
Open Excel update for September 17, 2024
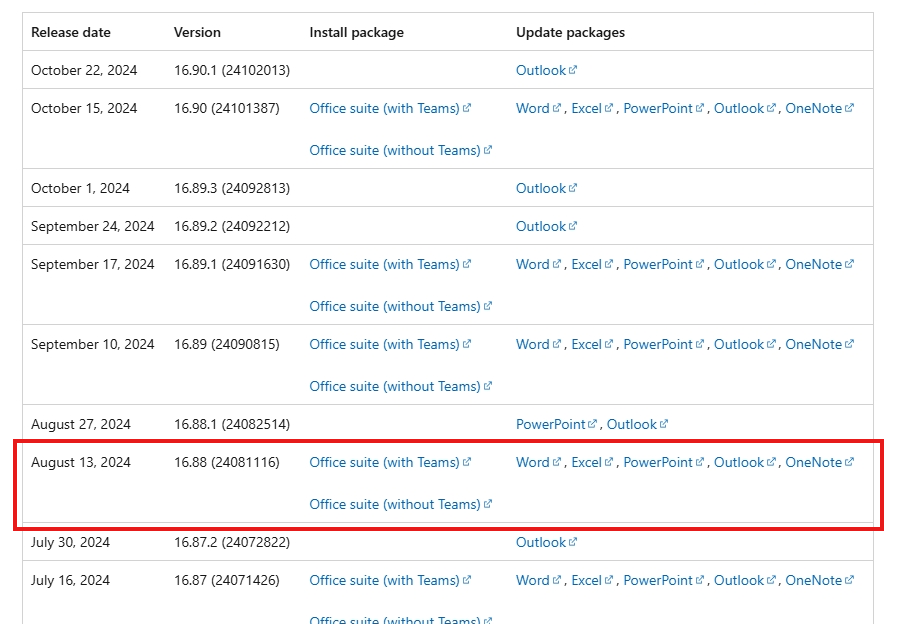coord(592,264)
